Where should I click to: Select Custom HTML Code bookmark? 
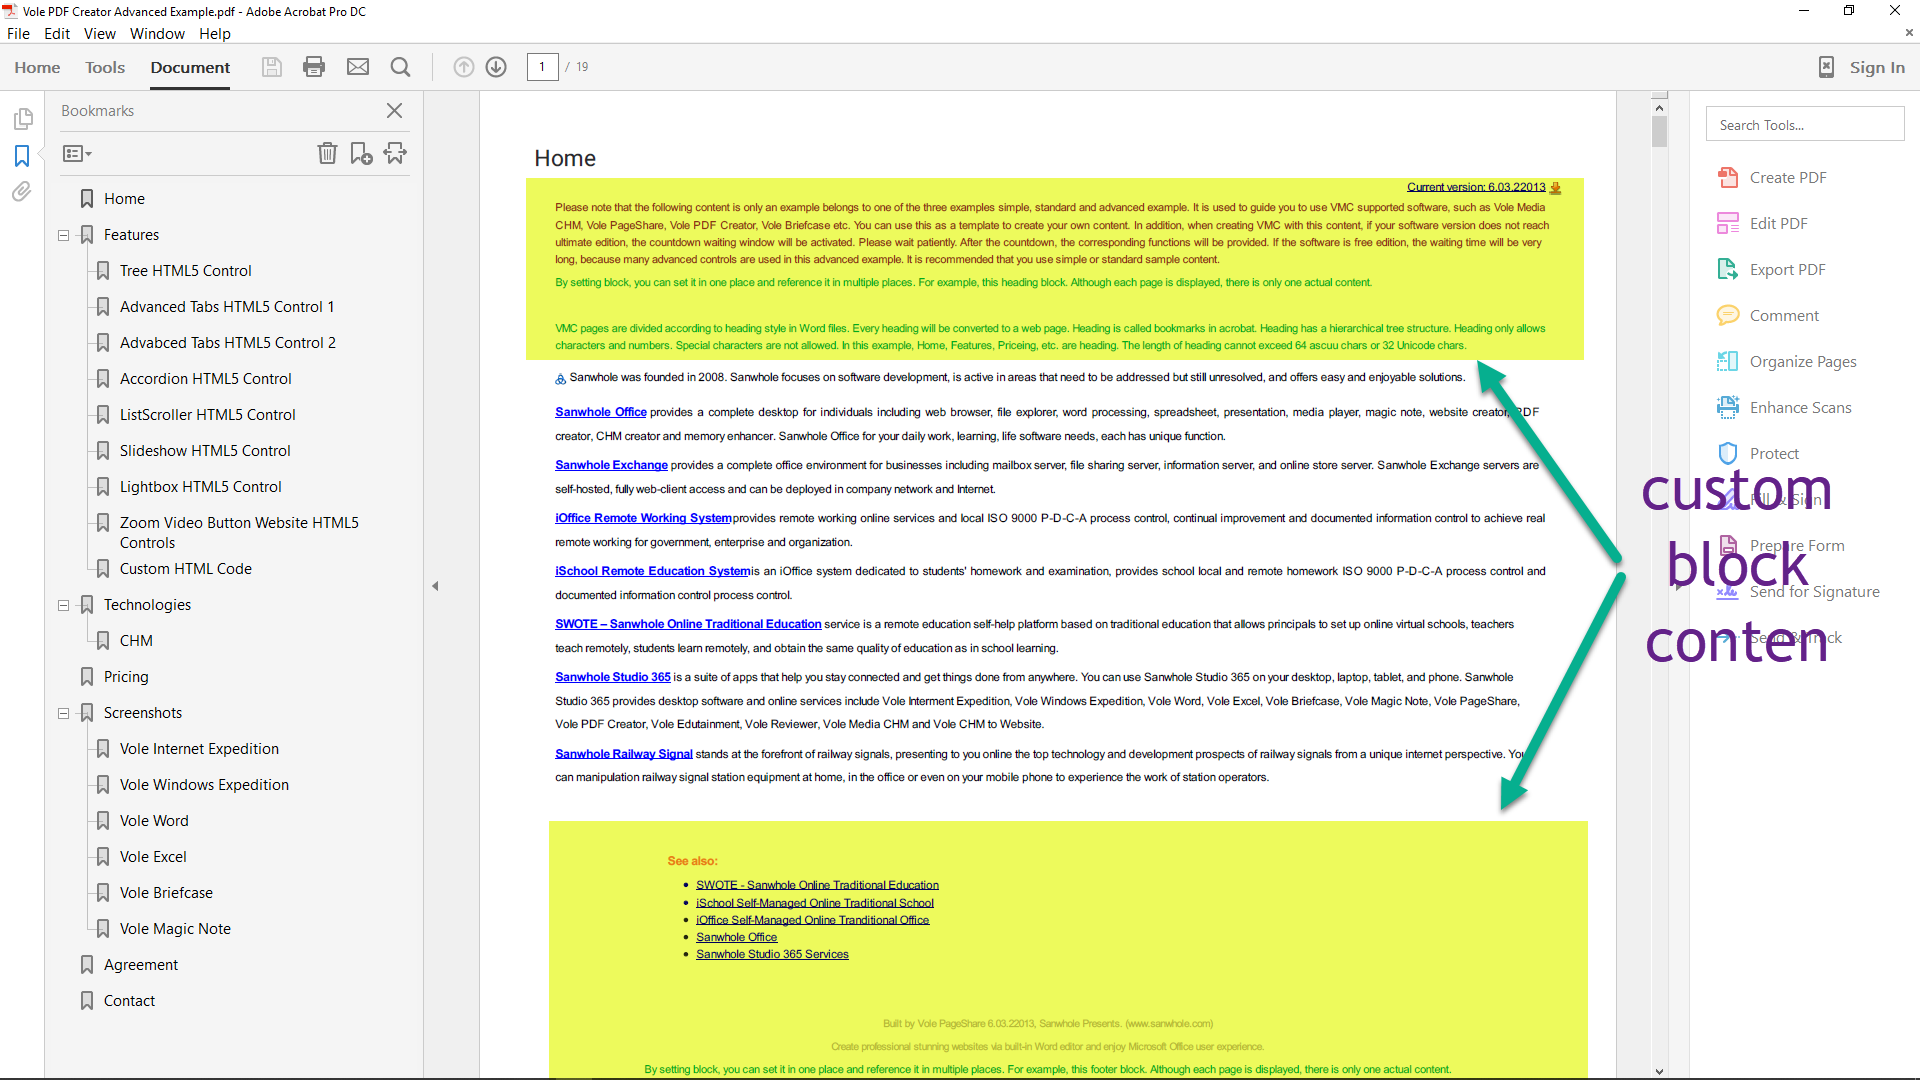186,569
